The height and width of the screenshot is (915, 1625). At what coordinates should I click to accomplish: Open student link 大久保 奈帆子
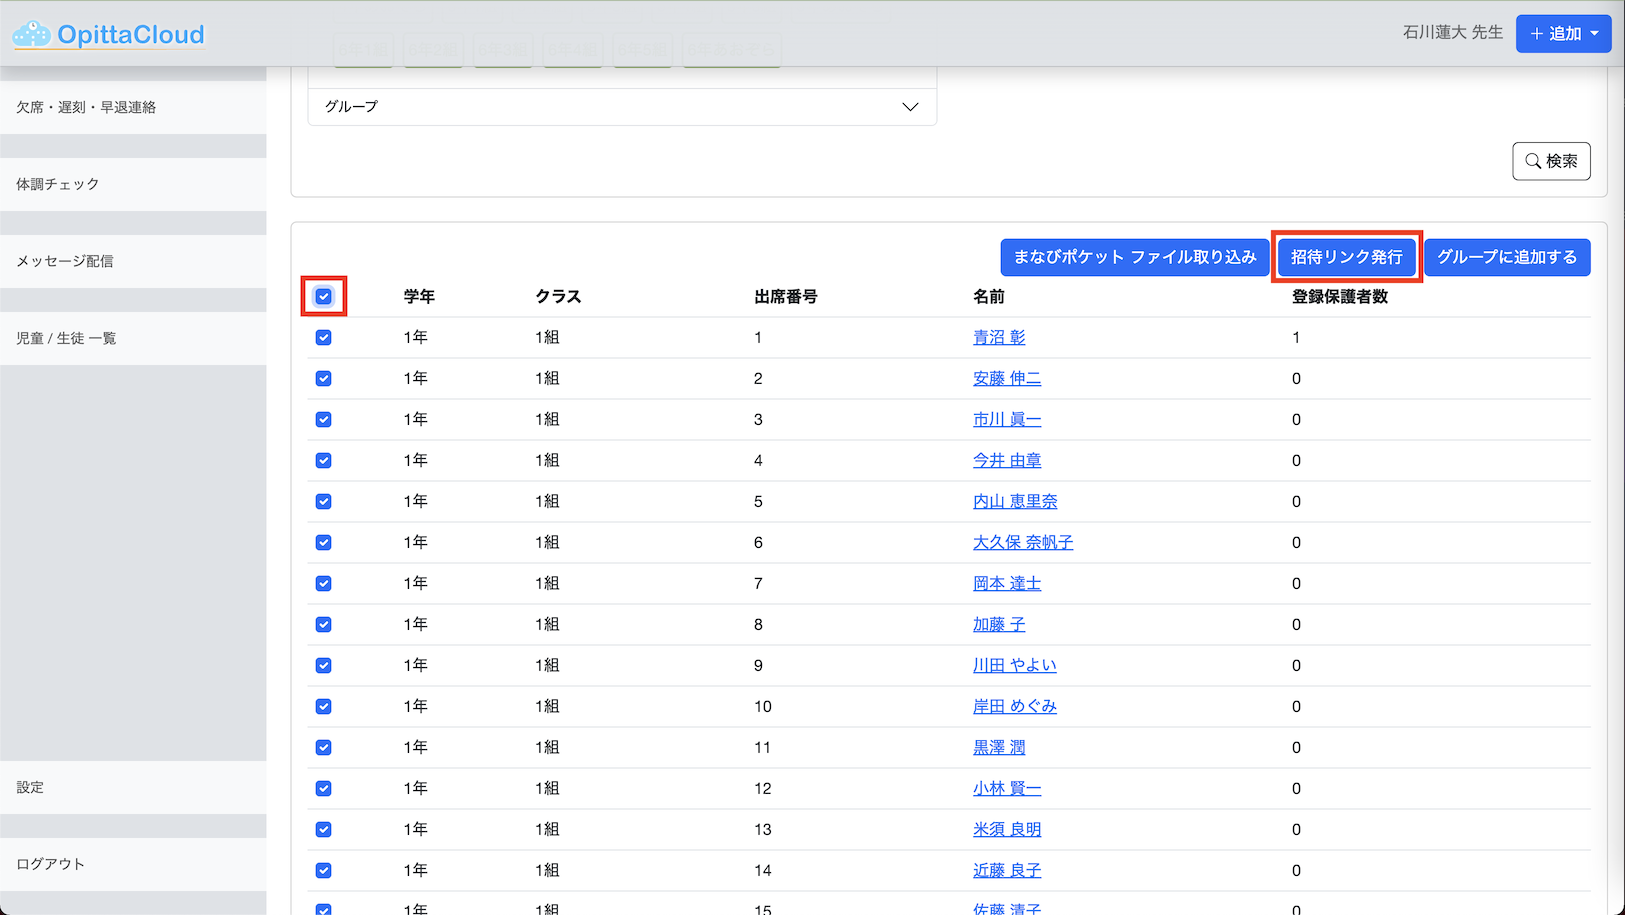tap(1023, 542)
